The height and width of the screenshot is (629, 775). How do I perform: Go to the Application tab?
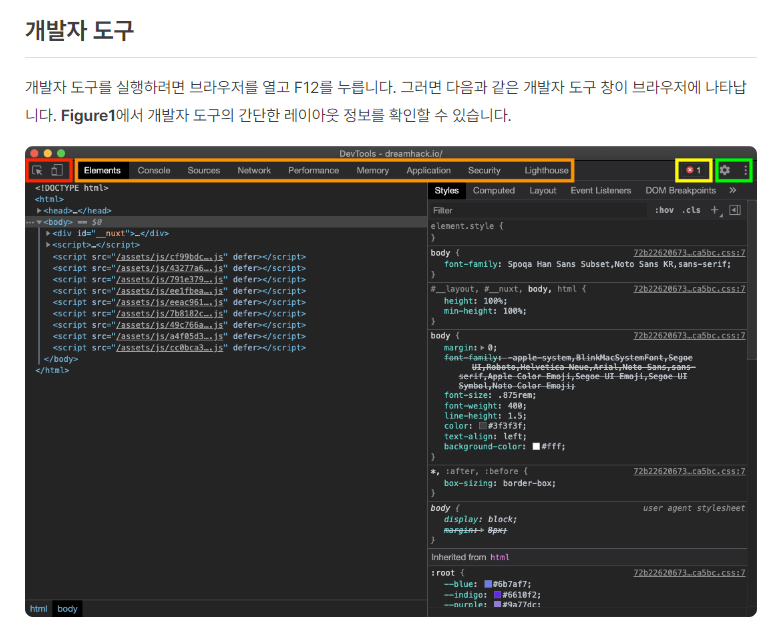pyautogui.click(x=429, y=170)
